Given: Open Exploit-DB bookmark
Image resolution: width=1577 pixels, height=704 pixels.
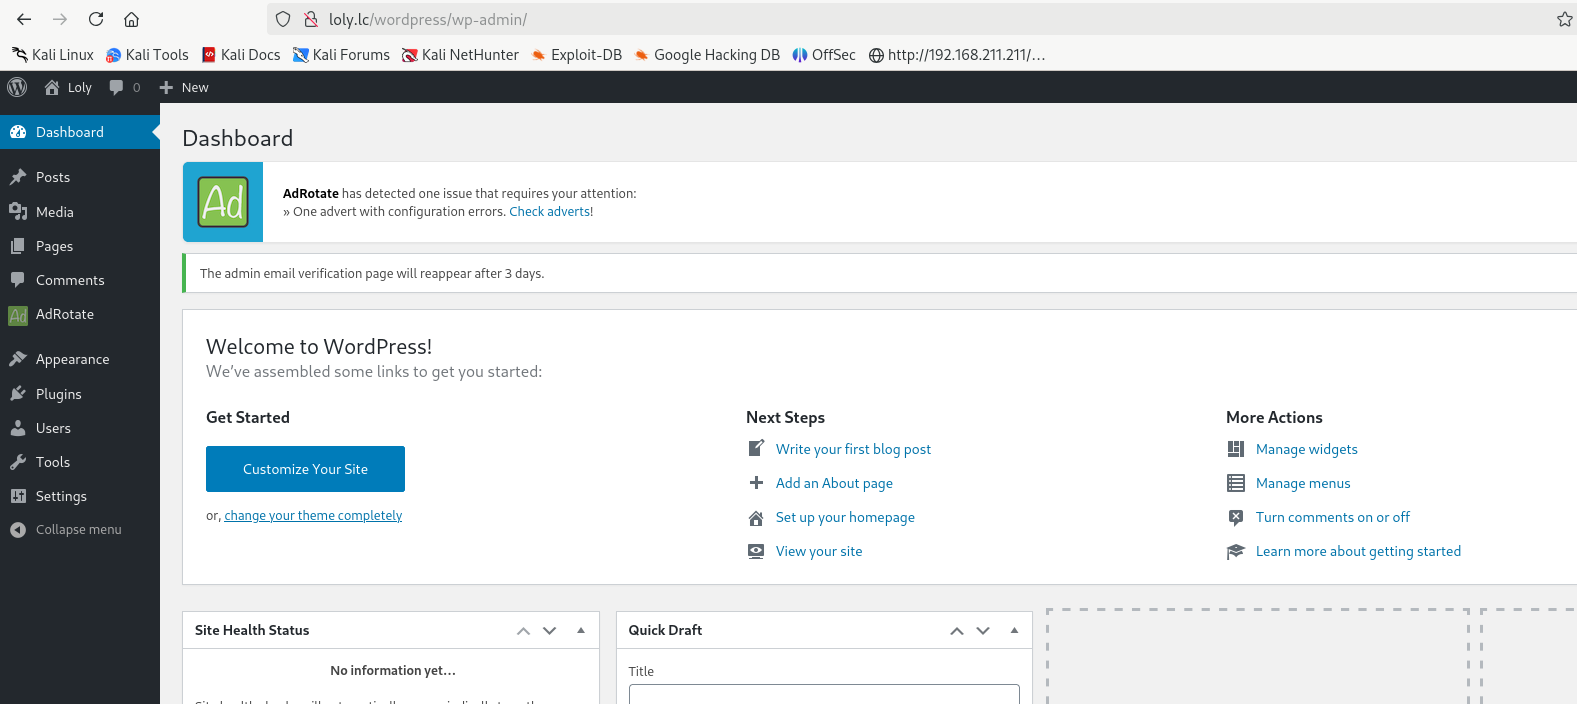Looking at the screenshot, I should (x=576, y=55).
